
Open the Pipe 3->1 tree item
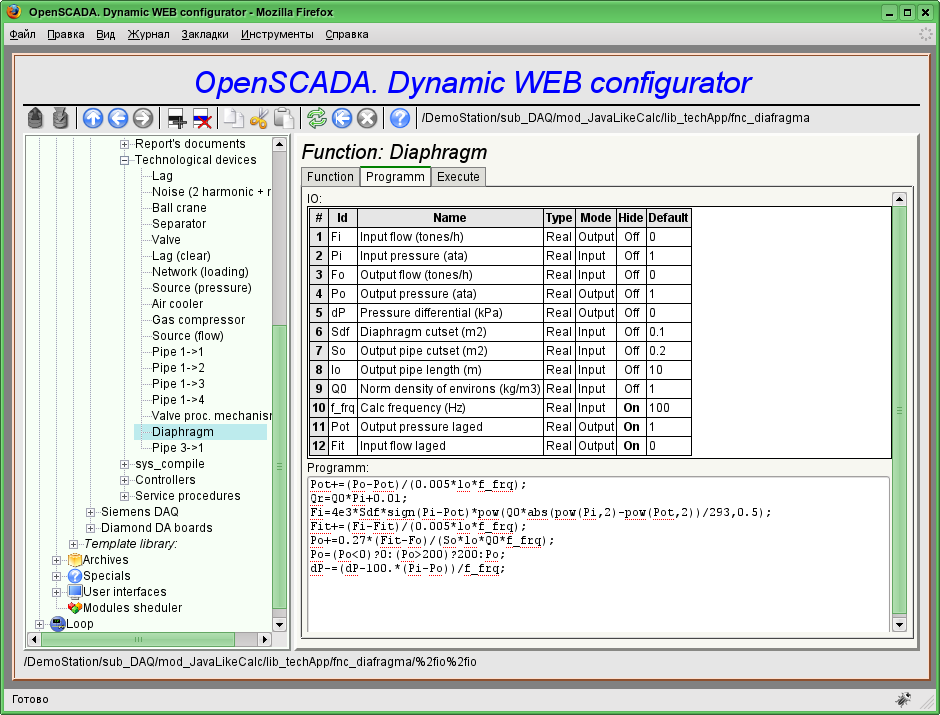(x=177, y=448)
